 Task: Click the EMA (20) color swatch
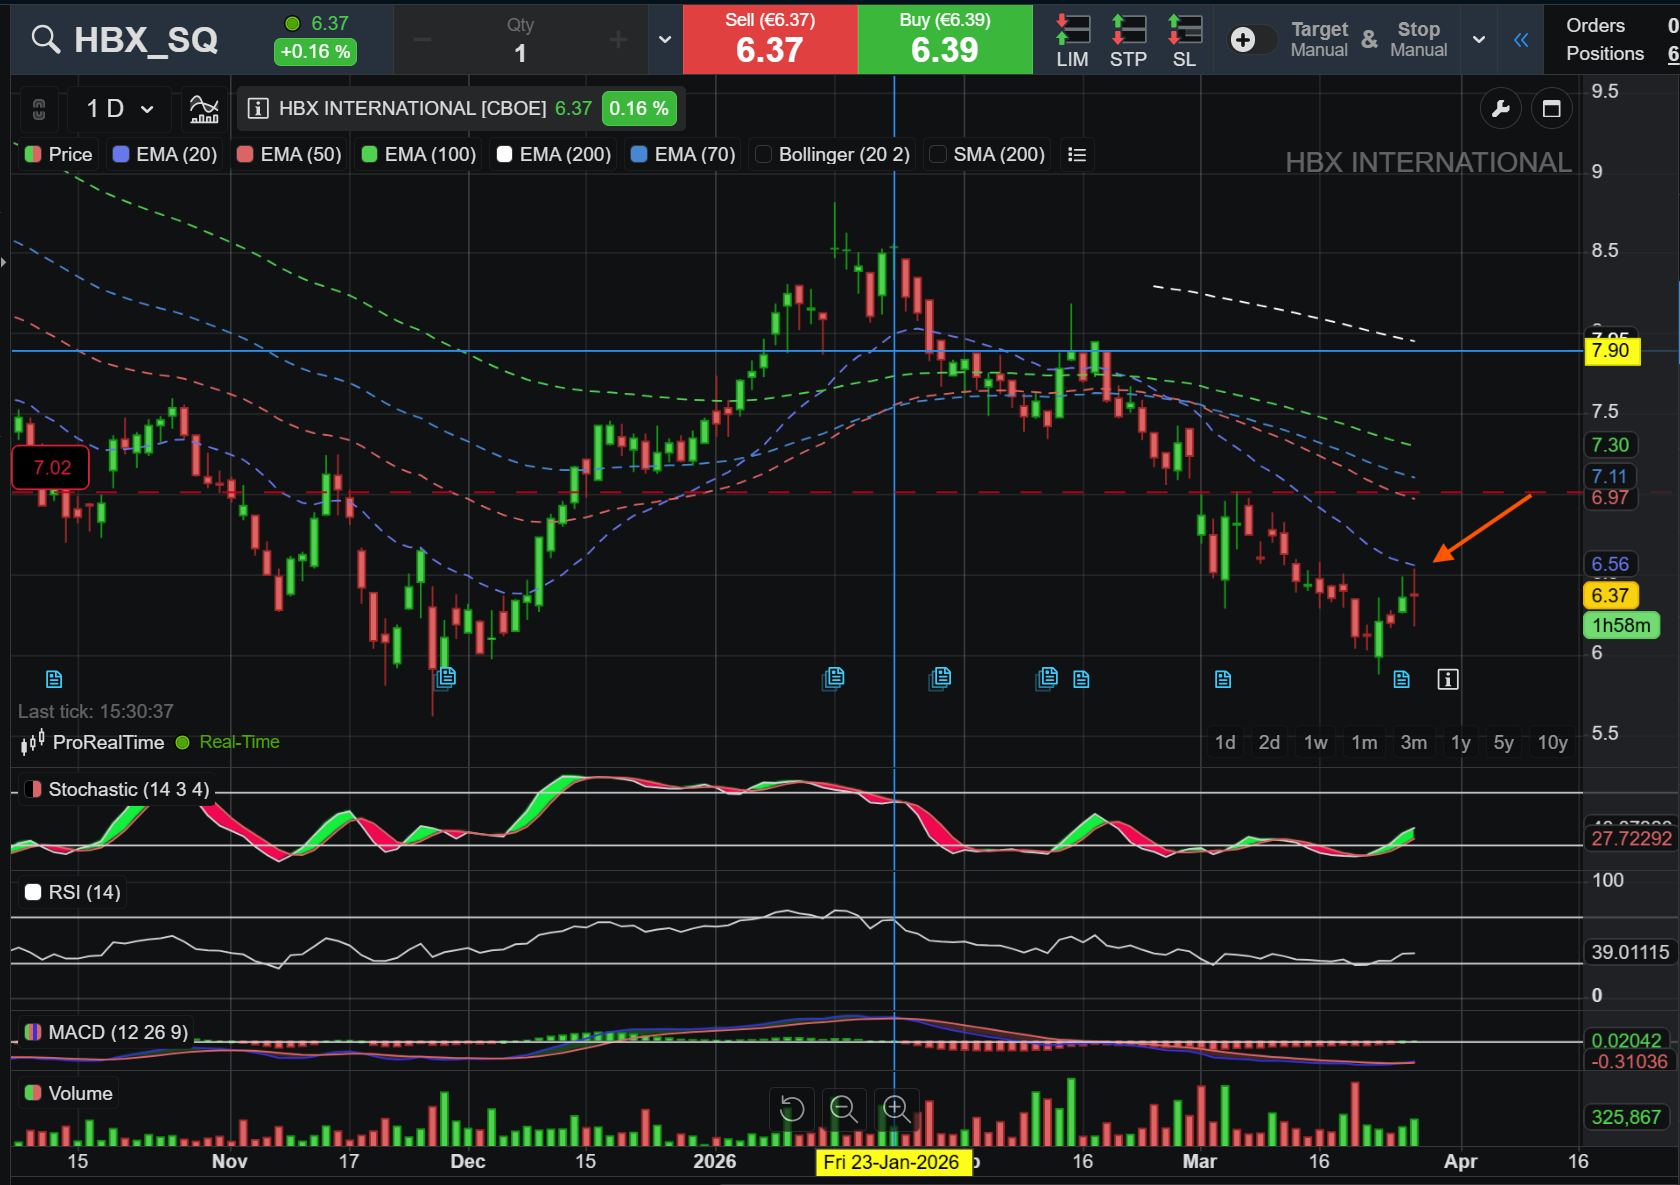pyautogui.click(x=121, y=154)
